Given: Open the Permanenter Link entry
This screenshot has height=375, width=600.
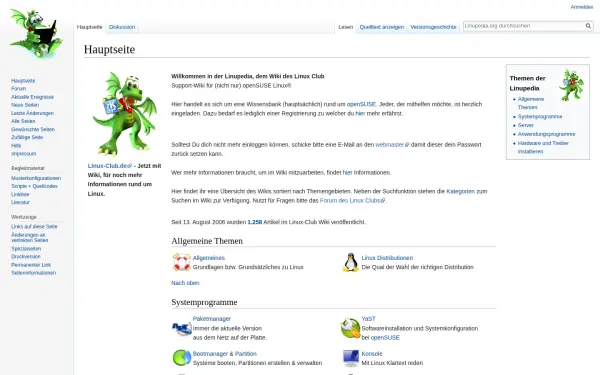Looking at the screenshot, I should point(31,265).
